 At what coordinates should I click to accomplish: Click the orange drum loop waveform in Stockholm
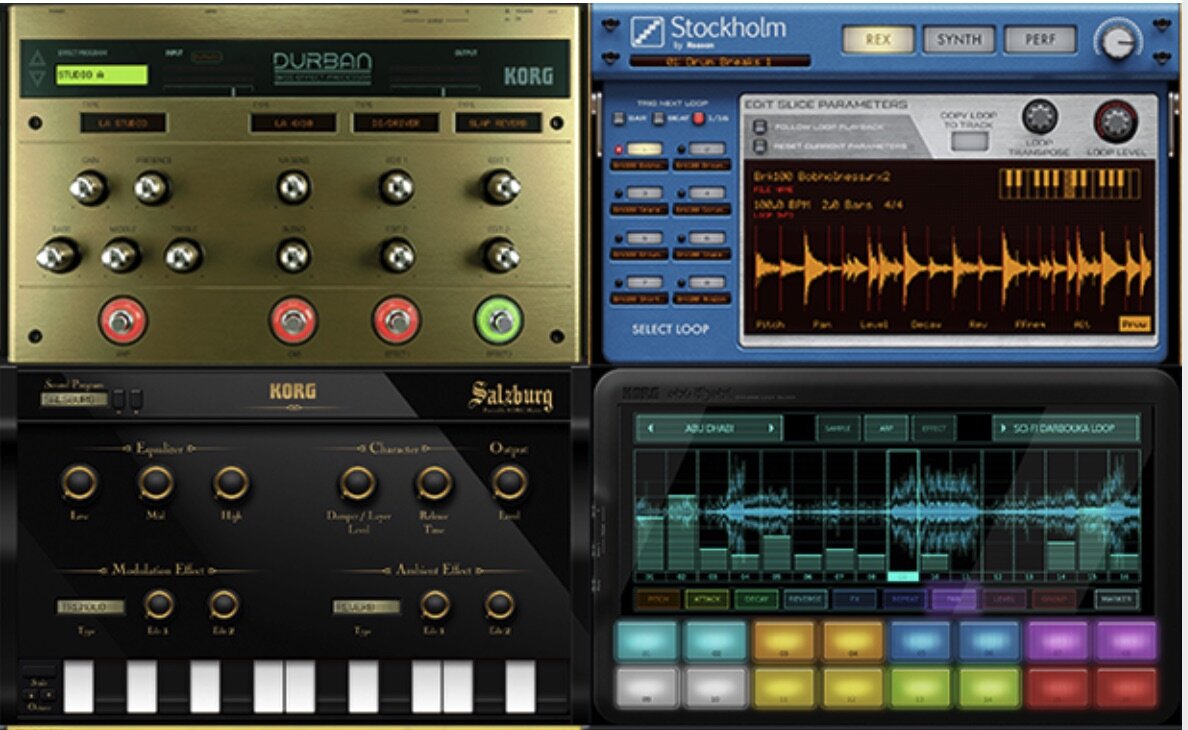point(952,269)
